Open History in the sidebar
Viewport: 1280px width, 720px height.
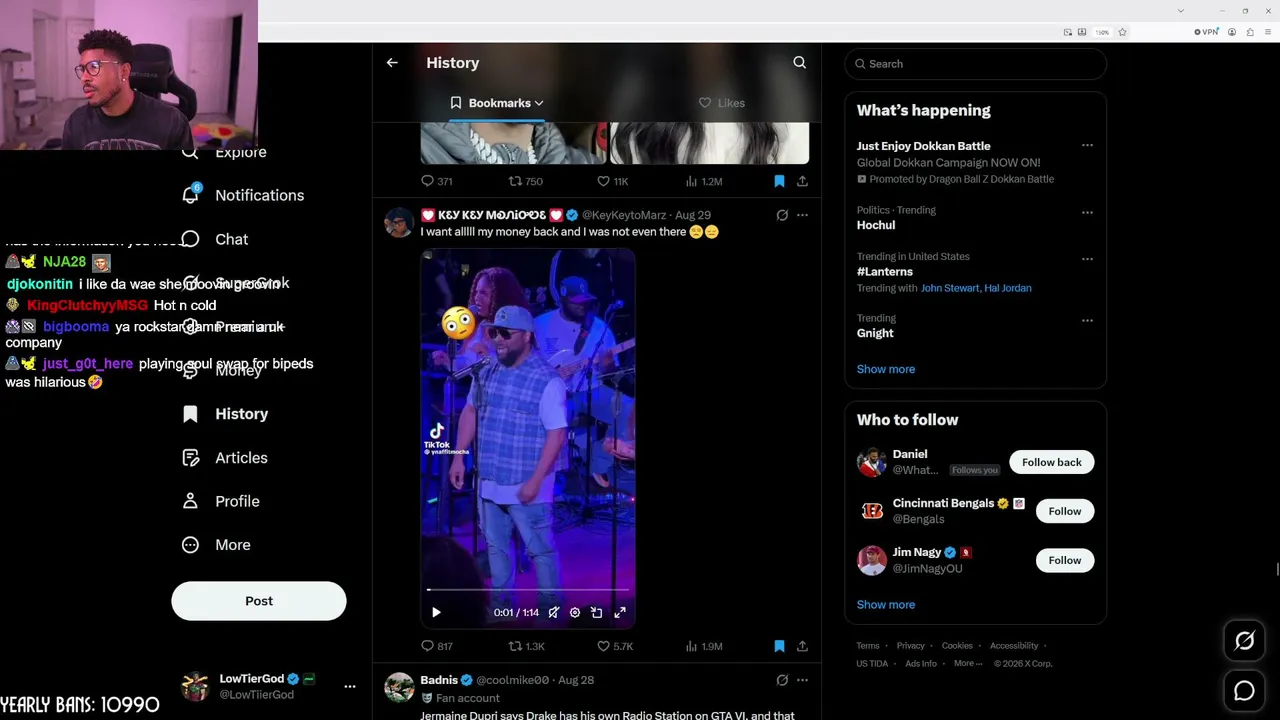tap(225, 414)
